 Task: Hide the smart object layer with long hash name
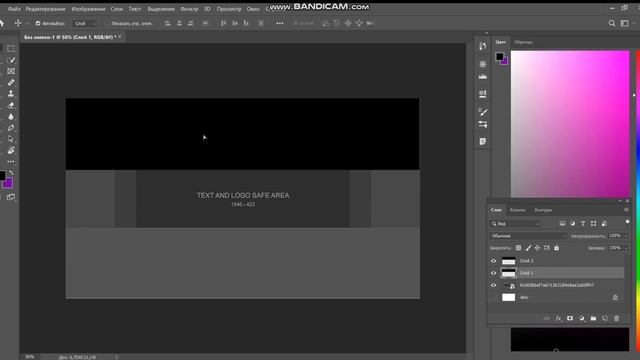493,285
